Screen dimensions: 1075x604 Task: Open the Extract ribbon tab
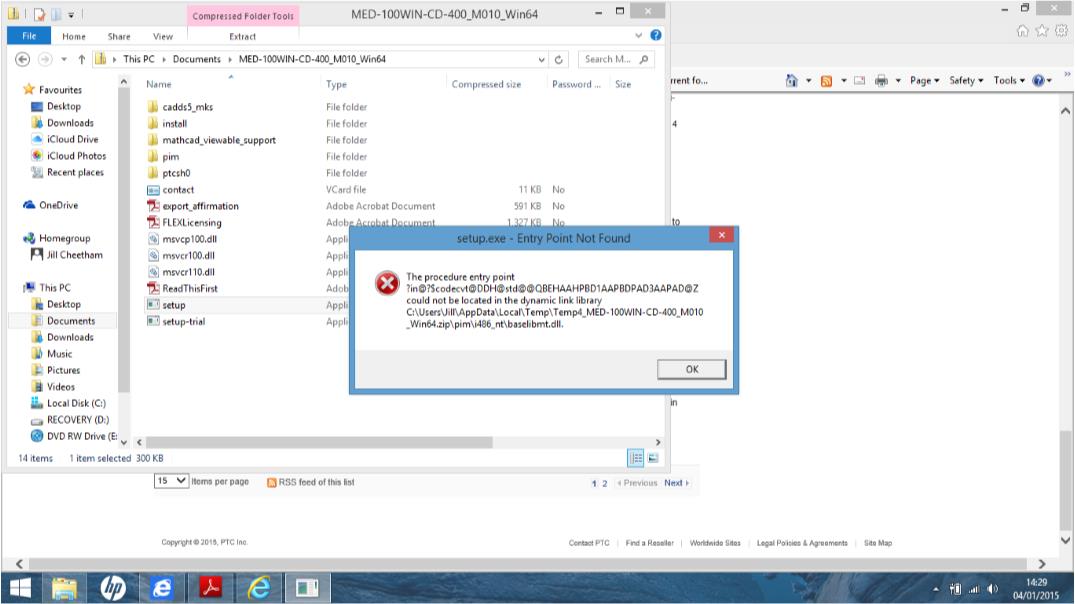tap(243, 36)
